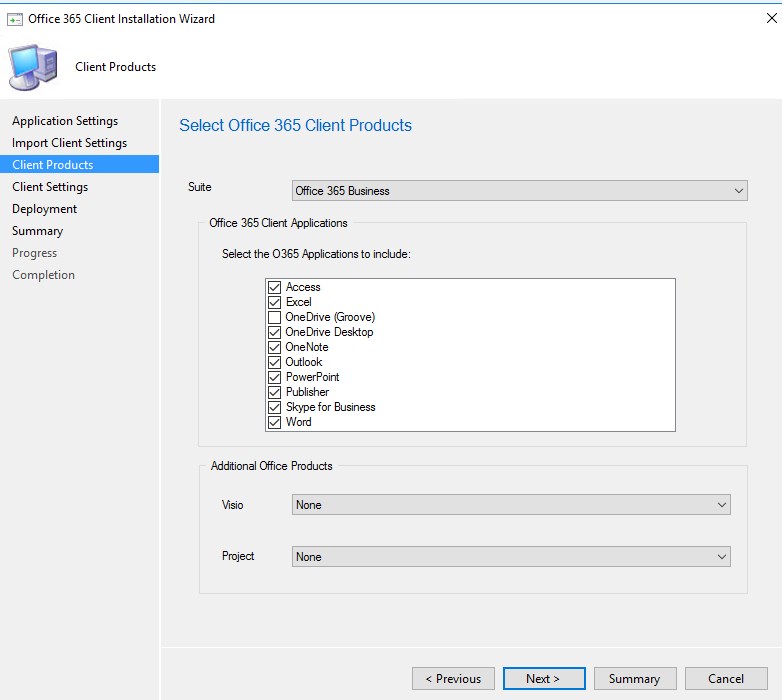Open the Deployment step
The width and height of the screenshot is (782, 700).
coord(44,209)
